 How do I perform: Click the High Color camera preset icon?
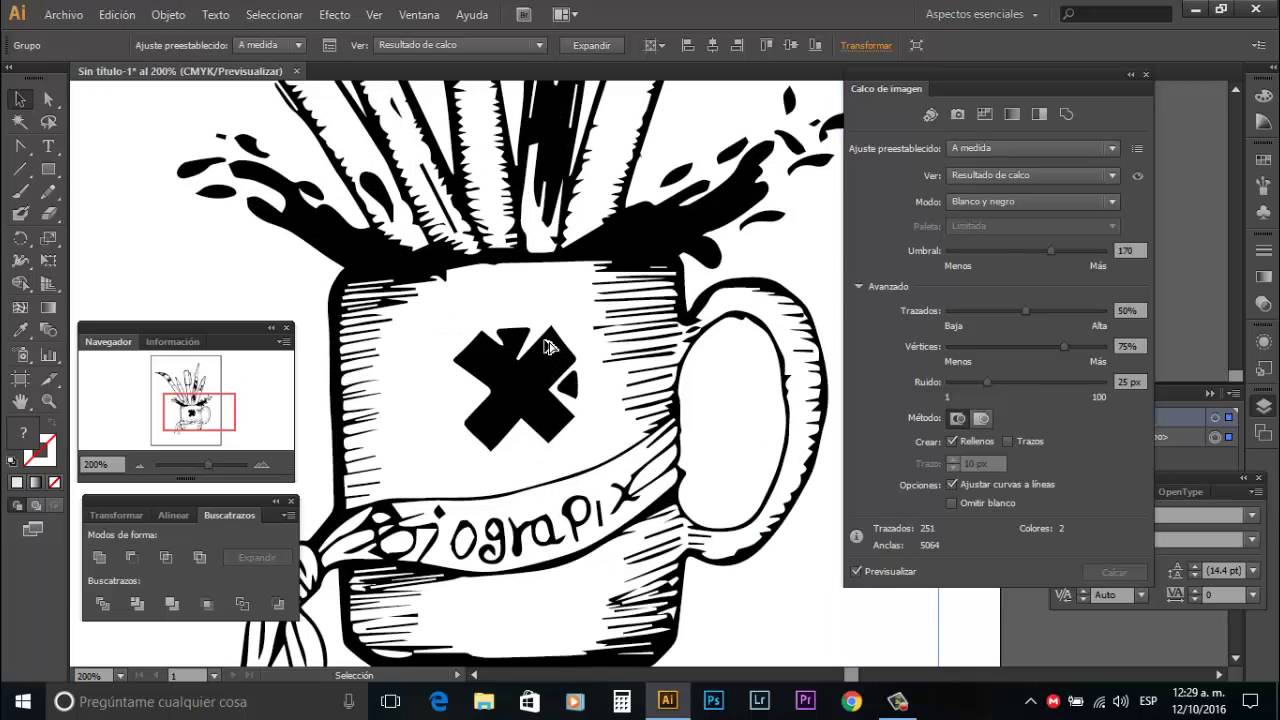pos(957,115)
